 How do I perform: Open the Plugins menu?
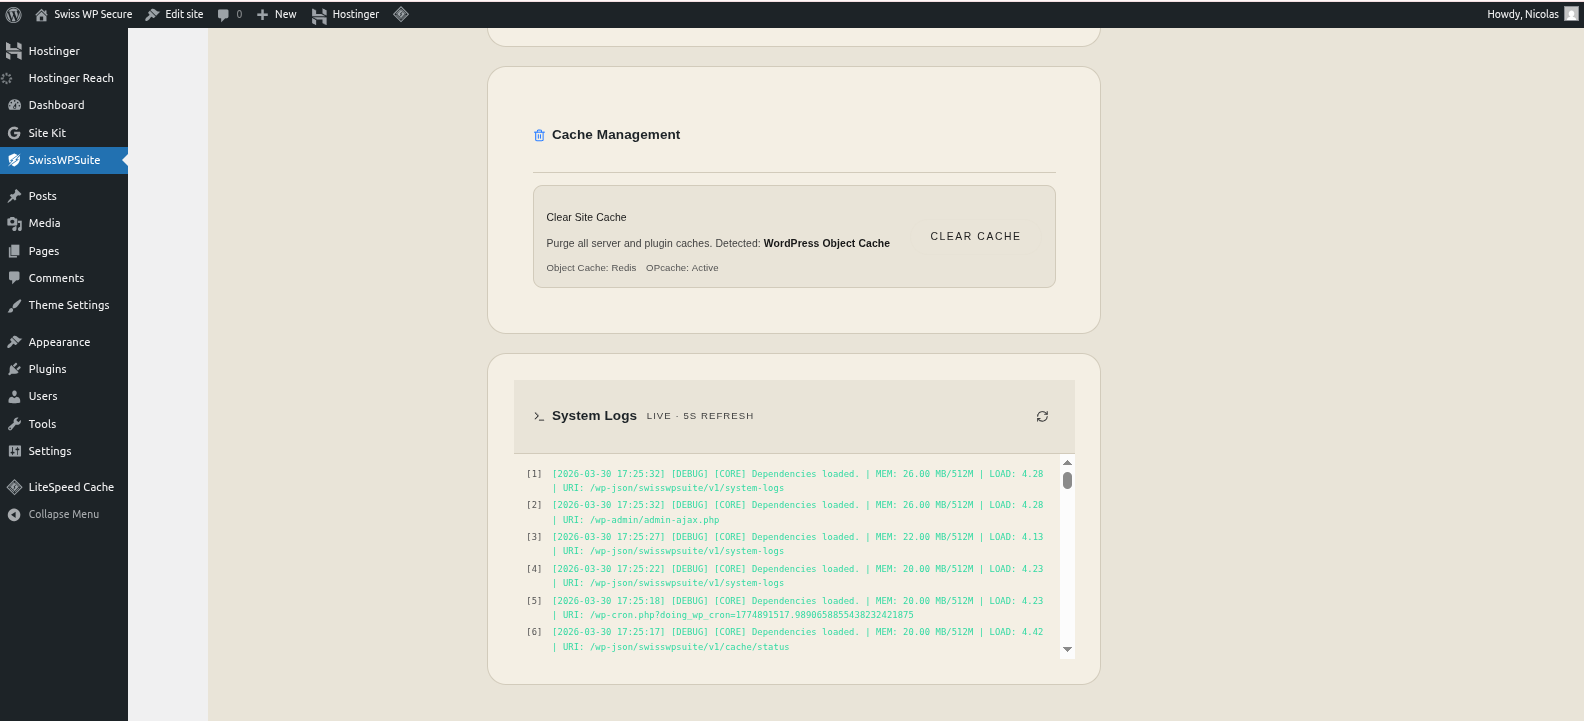47,369
